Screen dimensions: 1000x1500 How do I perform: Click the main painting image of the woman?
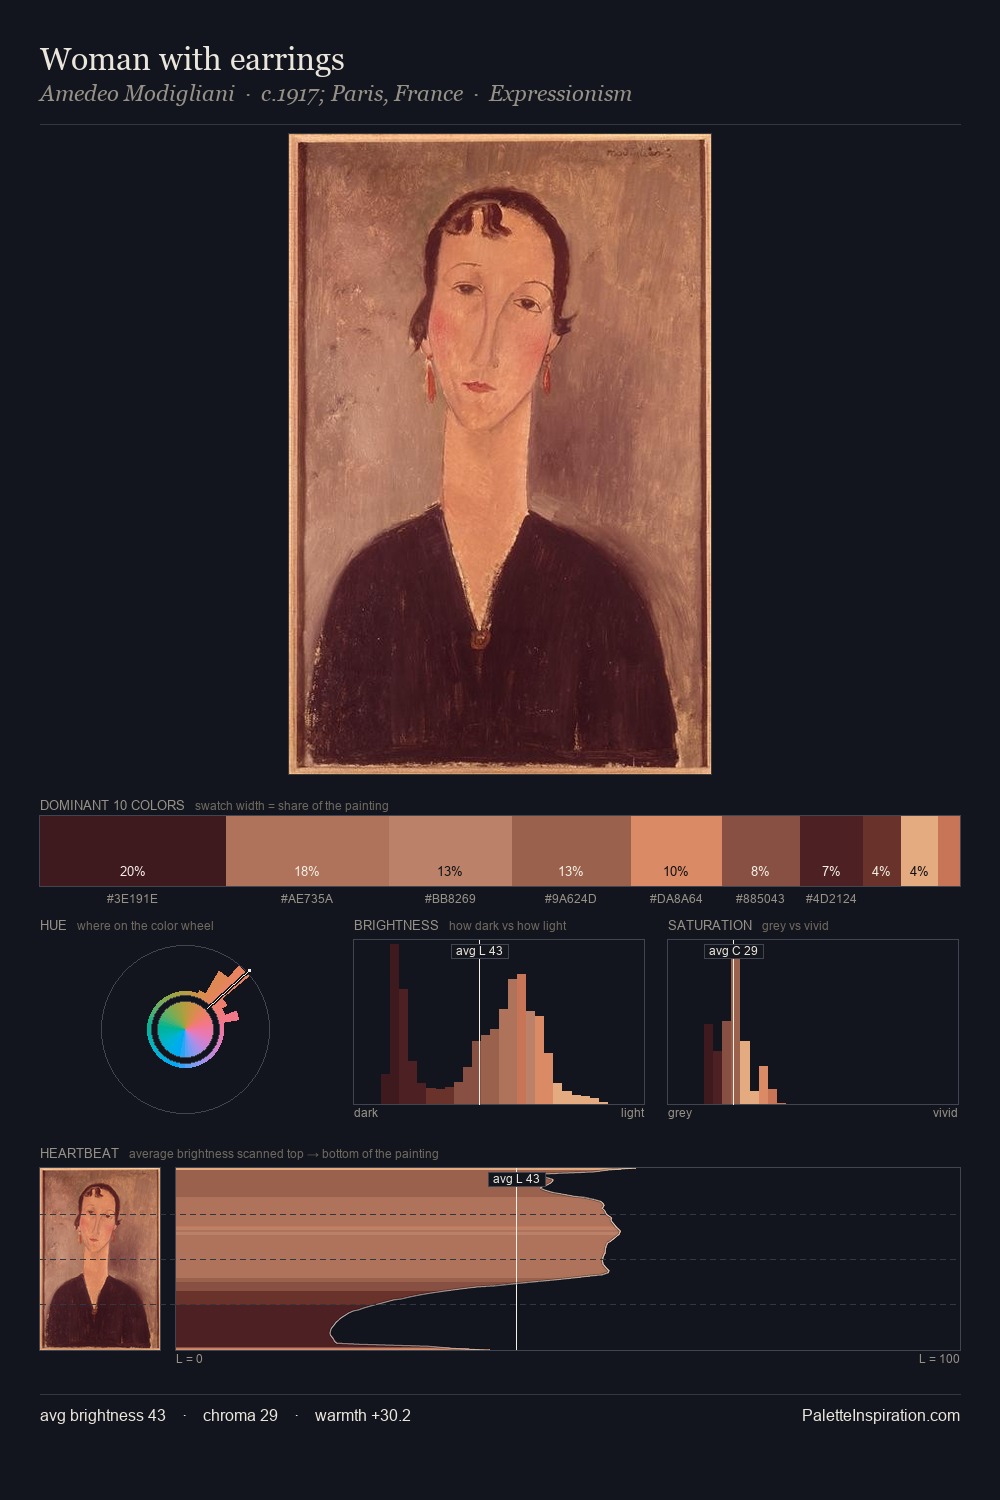[500, 454]
